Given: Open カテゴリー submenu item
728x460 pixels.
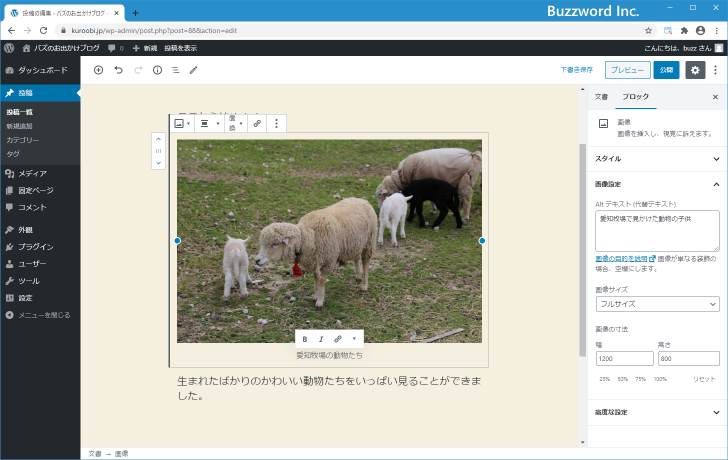Looking at the screenshot, I should tap(23, 140).
